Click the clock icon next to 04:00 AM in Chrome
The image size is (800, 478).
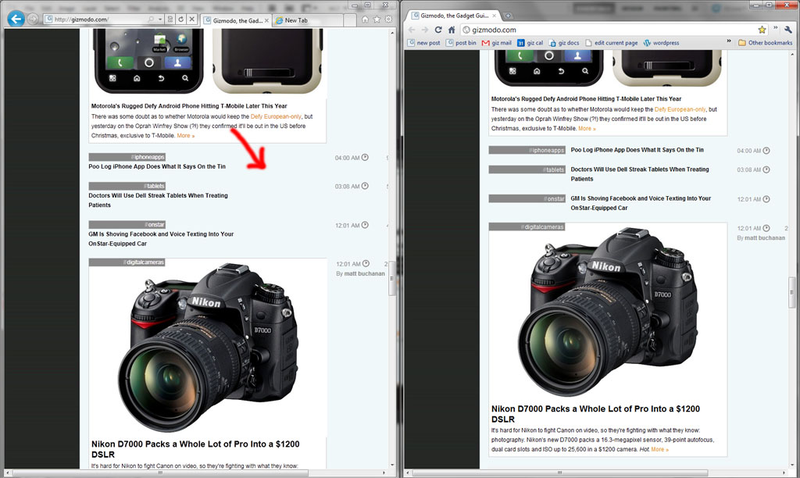(x=766, y=150)
